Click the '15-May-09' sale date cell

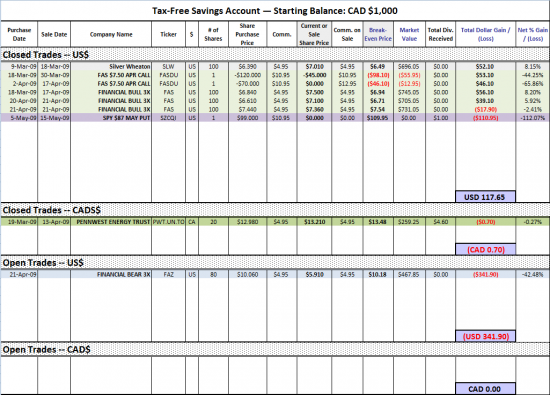(x=54, y=118)
